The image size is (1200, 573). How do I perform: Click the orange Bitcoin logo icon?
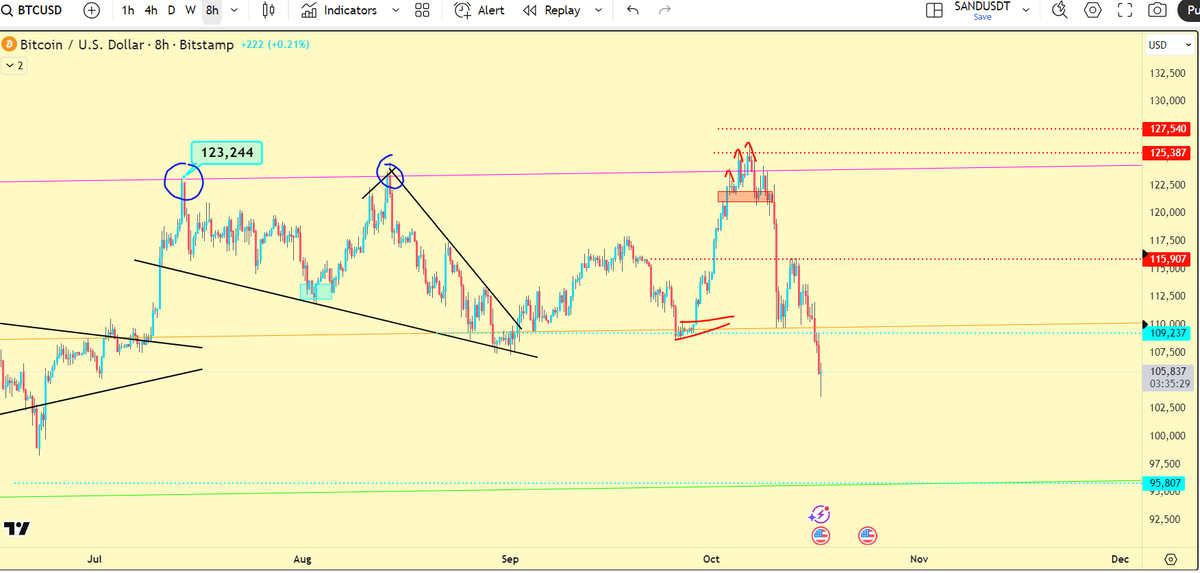tap(9, 45)
